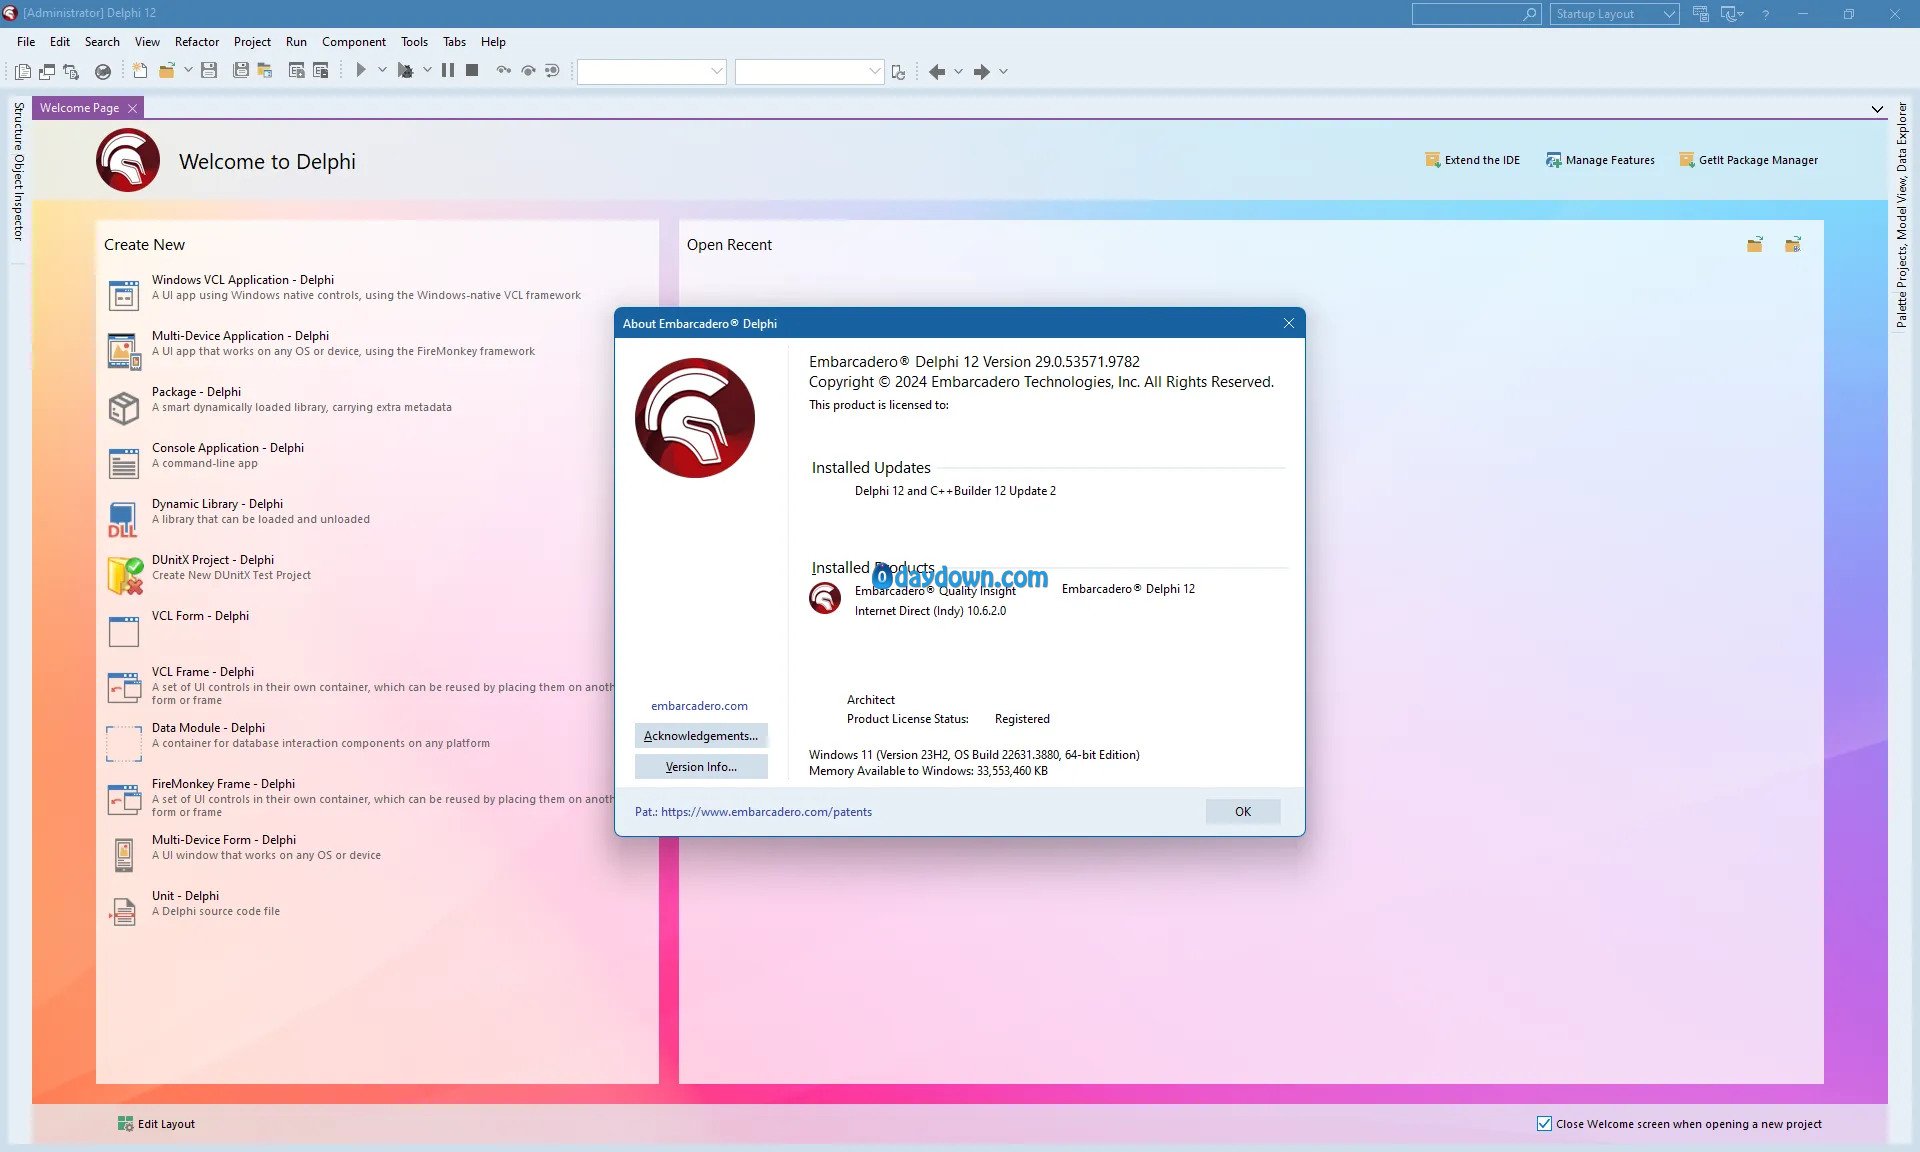
Task: Click the Back navigation arrow
Action: tap(937, 72)
